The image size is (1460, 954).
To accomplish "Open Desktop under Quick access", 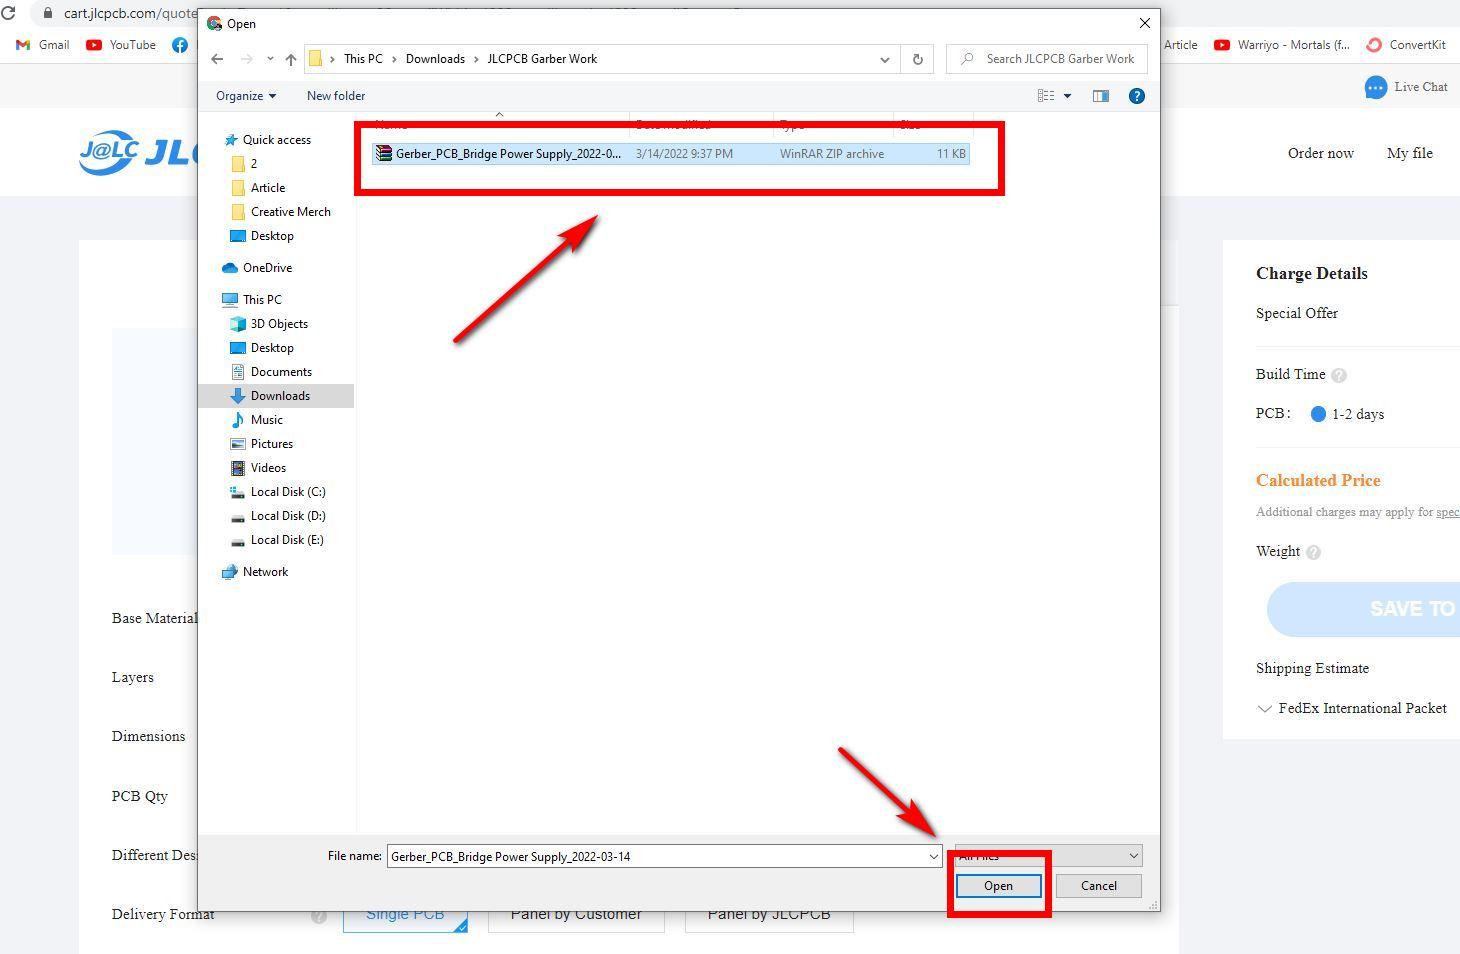I will coord(262,236).
